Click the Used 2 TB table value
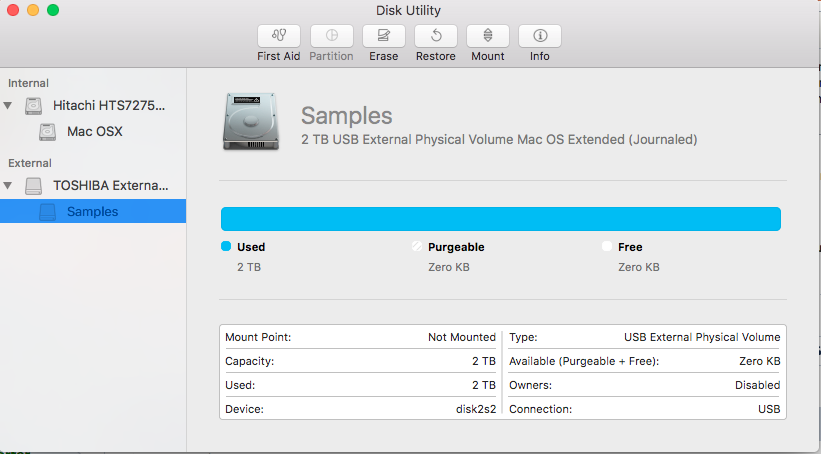821x454 pixels. pyautogui.click(x=484, y=385)
